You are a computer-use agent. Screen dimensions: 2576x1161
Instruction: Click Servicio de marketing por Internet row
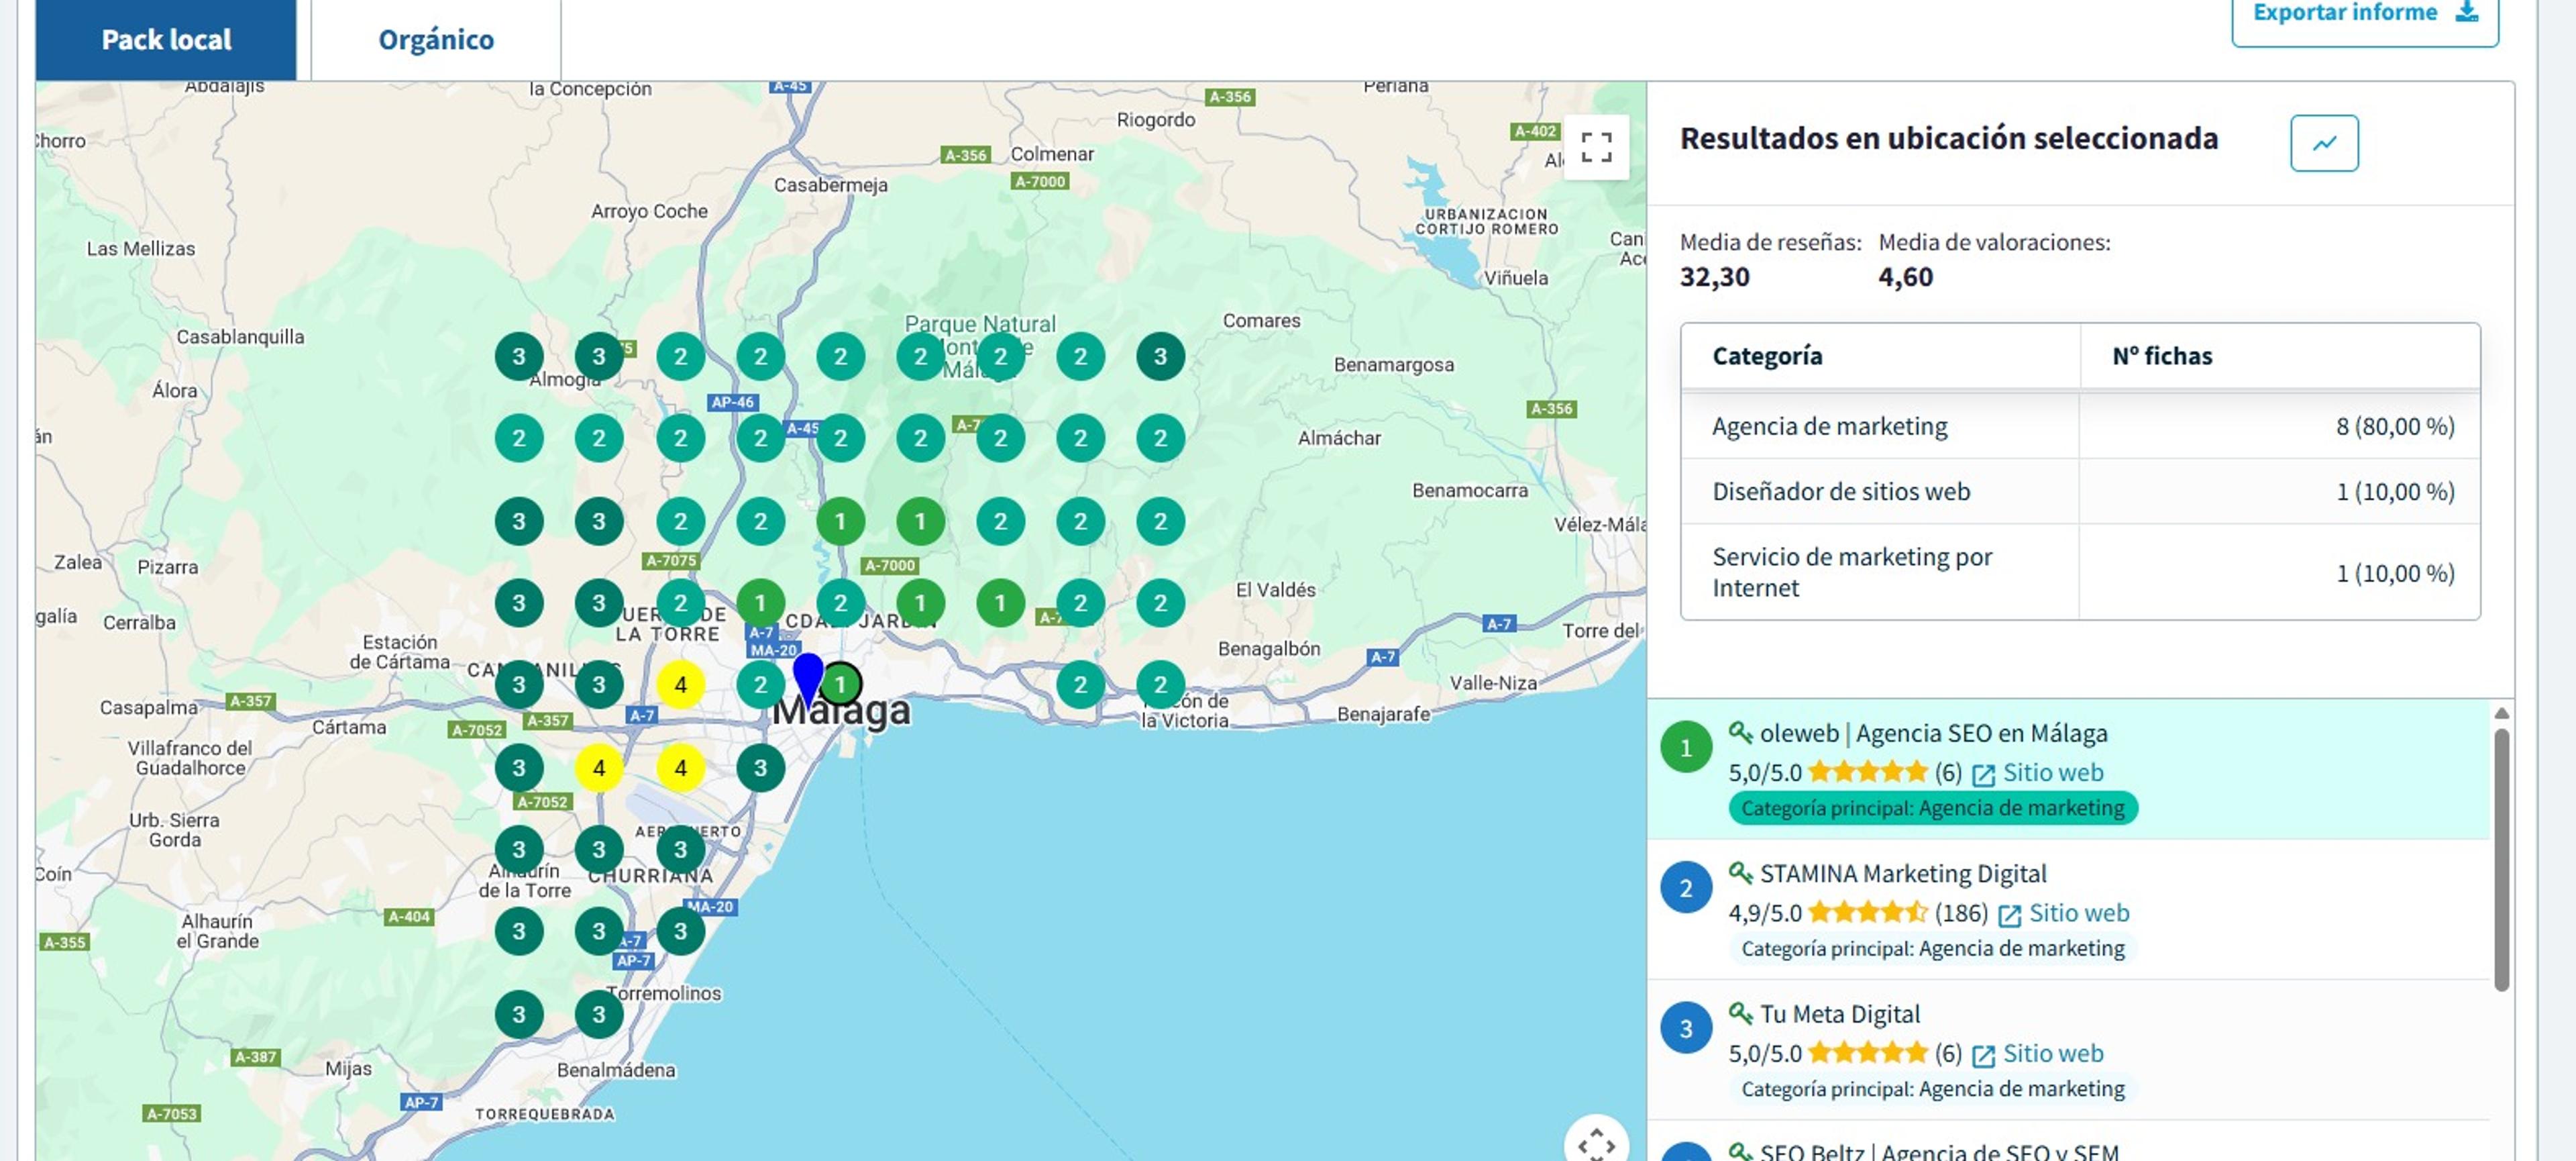[x=2080, y=572]
